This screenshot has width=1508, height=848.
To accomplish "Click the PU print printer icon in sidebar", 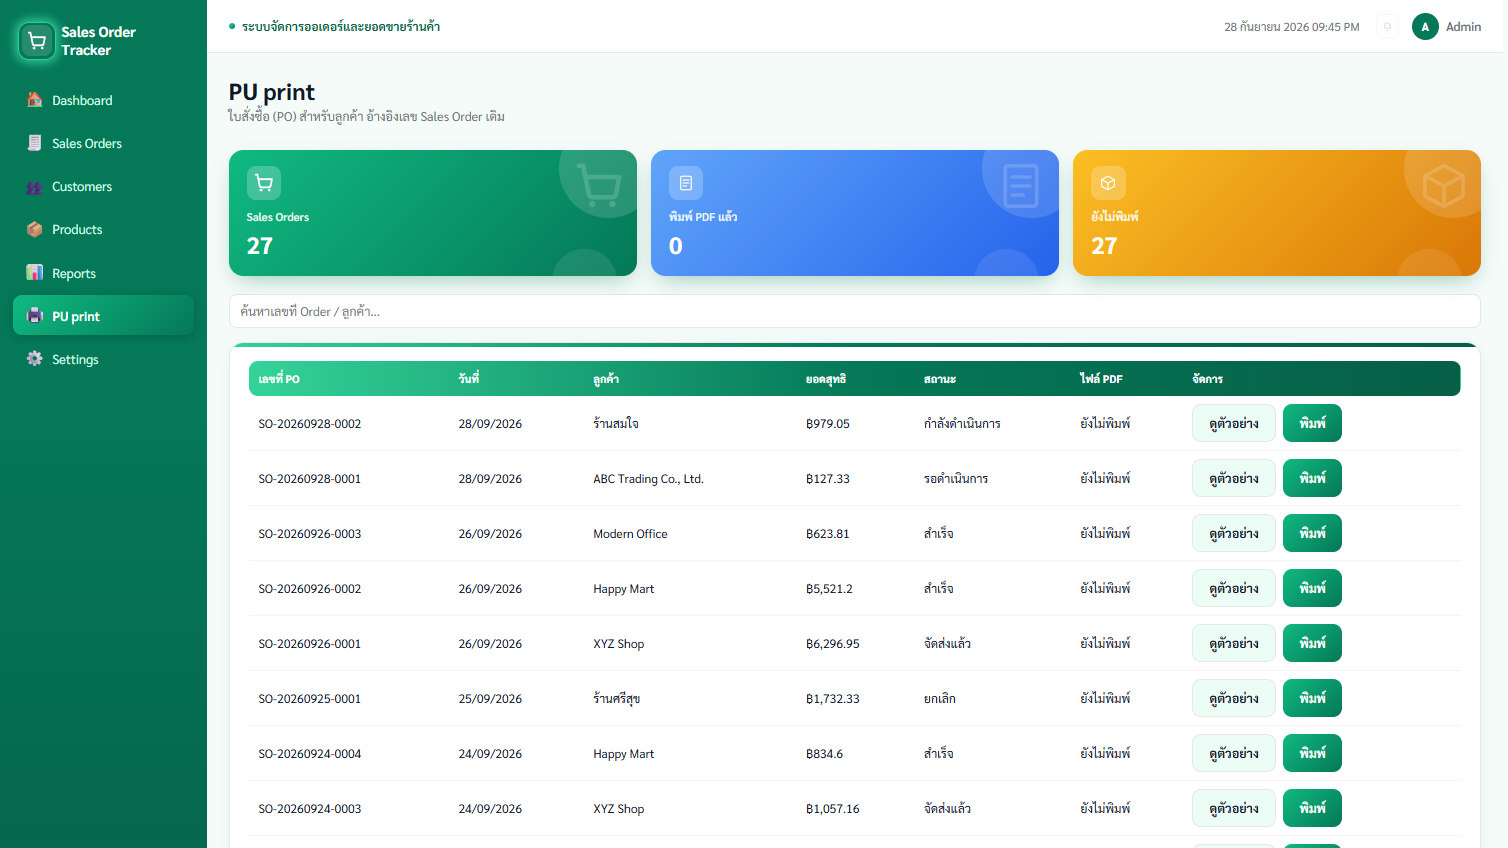I will [x=35, y=316].
